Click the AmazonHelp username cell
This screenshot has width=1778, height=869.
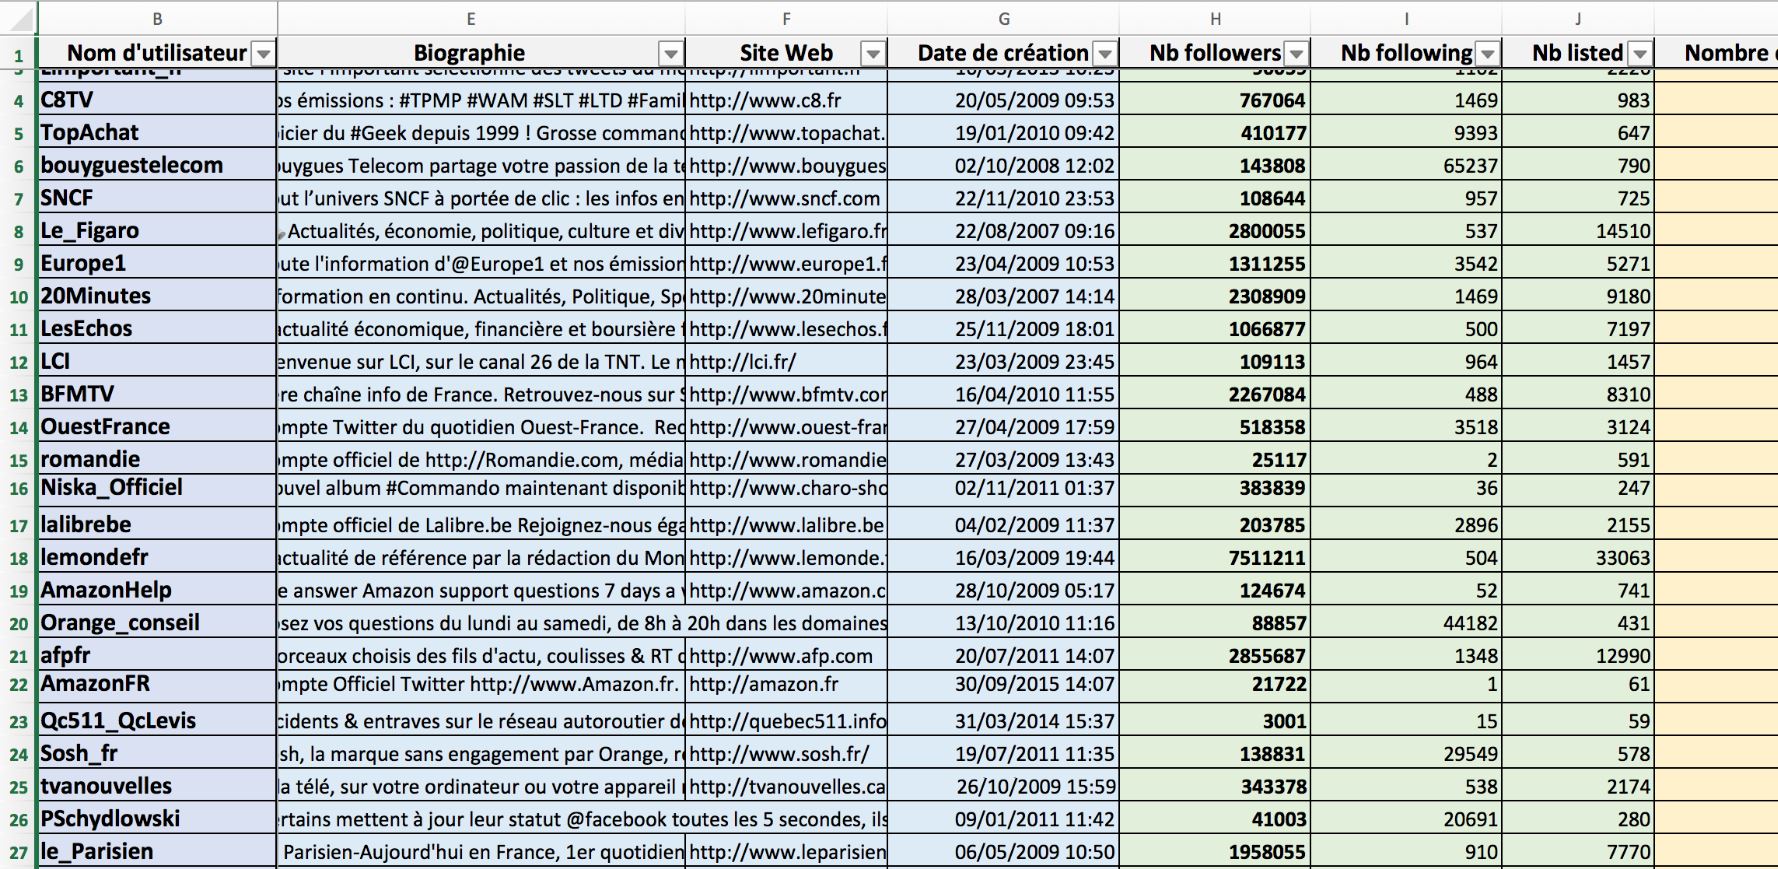tap(157, 590)
